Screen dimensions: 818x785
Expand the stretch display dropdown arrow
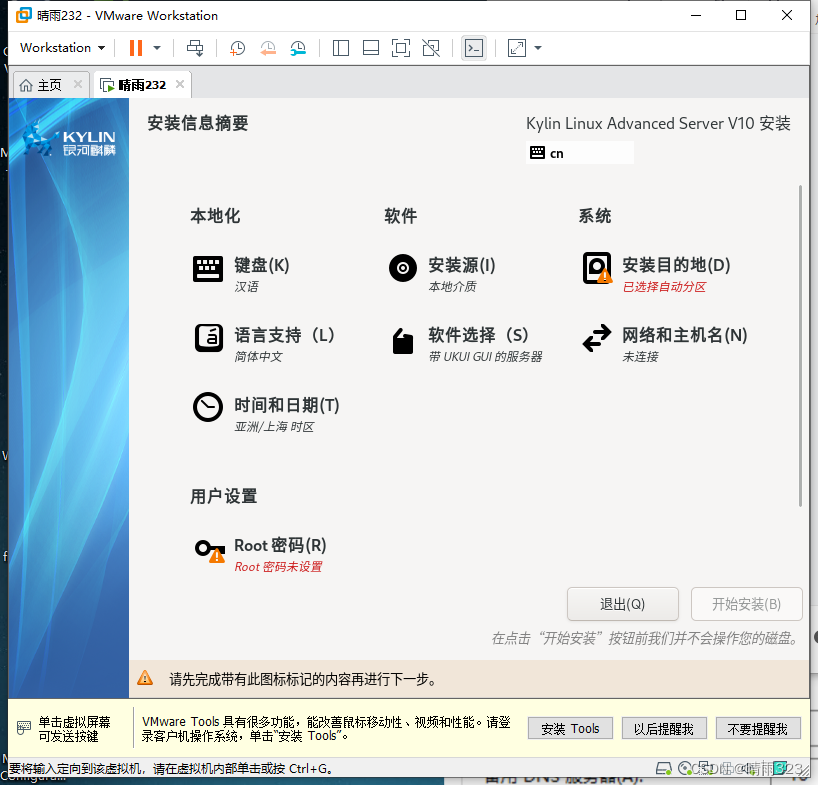(x=538, y=48)
